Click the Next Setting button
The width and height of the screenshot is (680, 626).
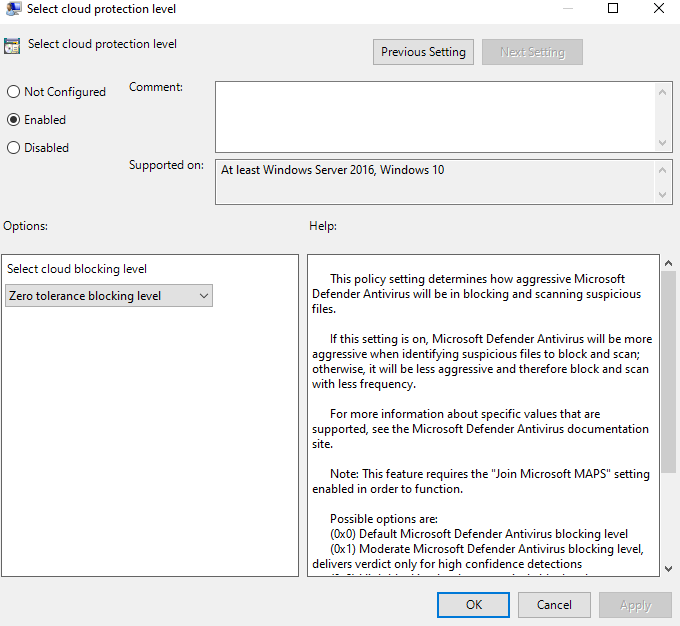coord(532,52)
